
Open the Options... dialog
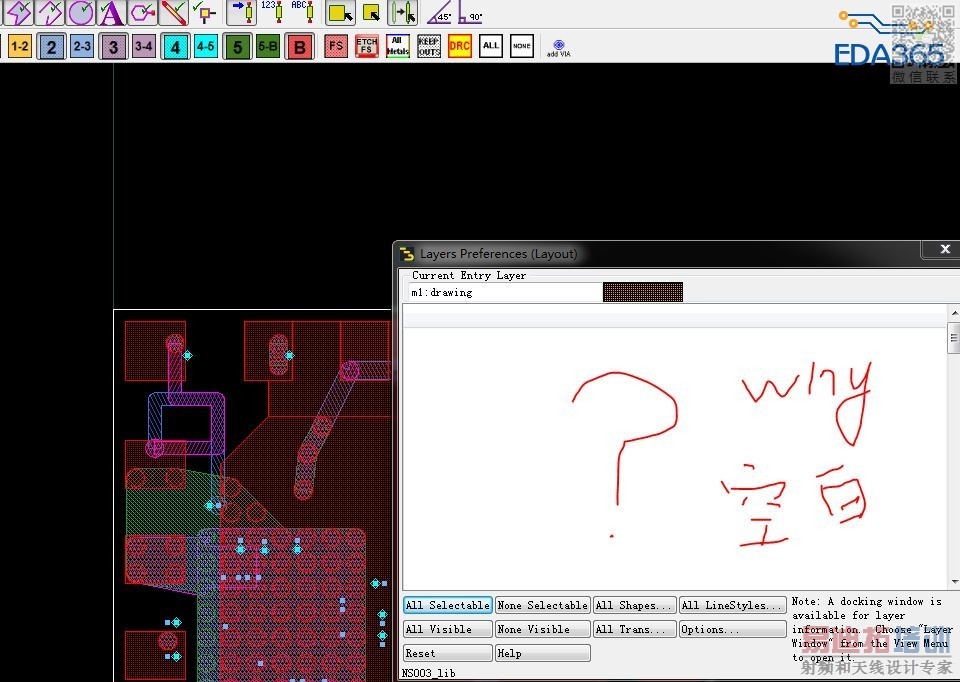click(x=732, y=629)
